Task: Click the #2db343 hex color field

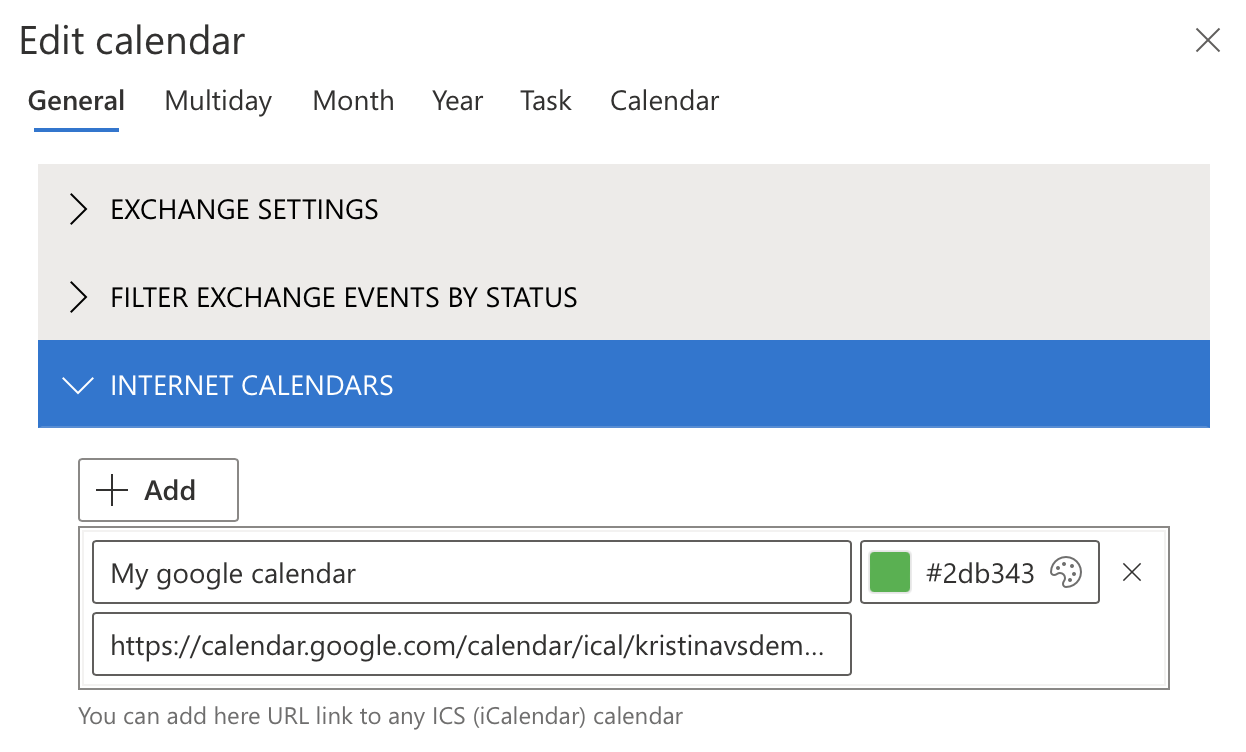Action: 980,573
